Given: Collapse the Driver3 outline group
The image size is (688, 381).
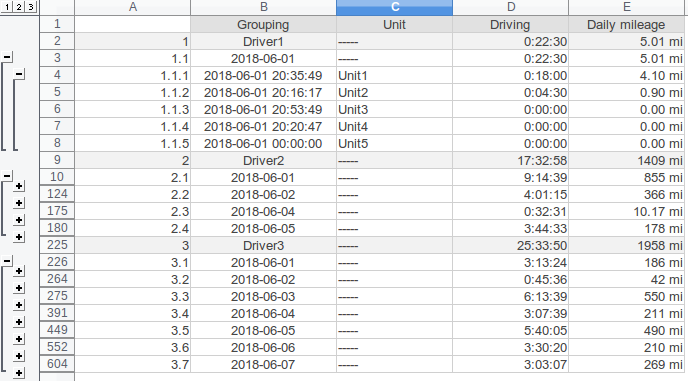Looking at the screenshot, I should pos(7,261).
